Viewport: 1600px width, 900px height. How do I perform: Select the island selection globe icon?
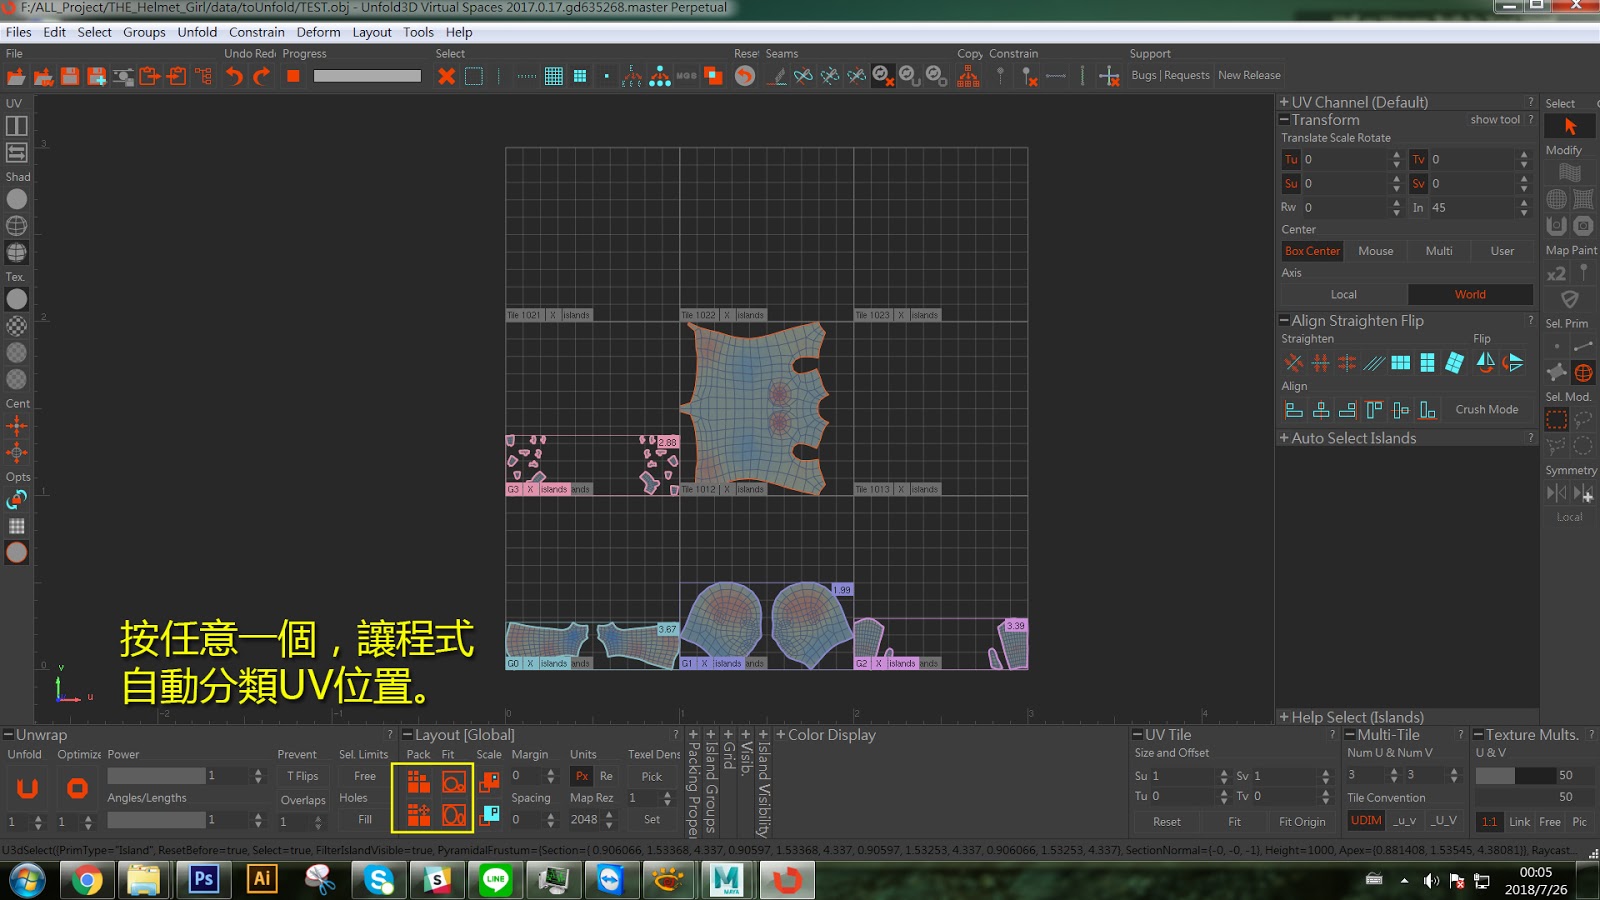[x=1583, y=373]
